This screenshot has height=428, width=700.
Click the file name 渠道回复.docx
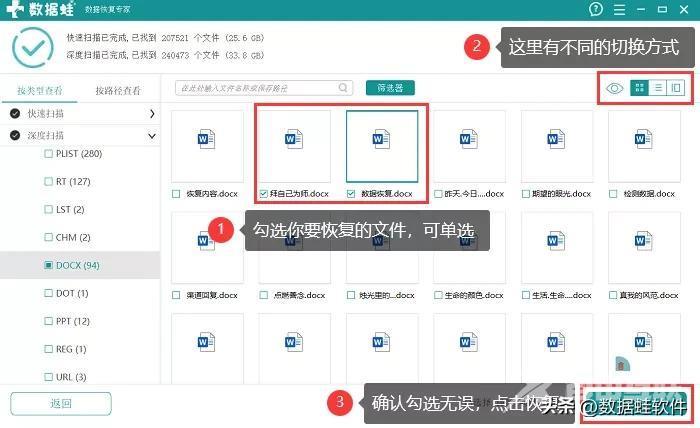point(212,295)
